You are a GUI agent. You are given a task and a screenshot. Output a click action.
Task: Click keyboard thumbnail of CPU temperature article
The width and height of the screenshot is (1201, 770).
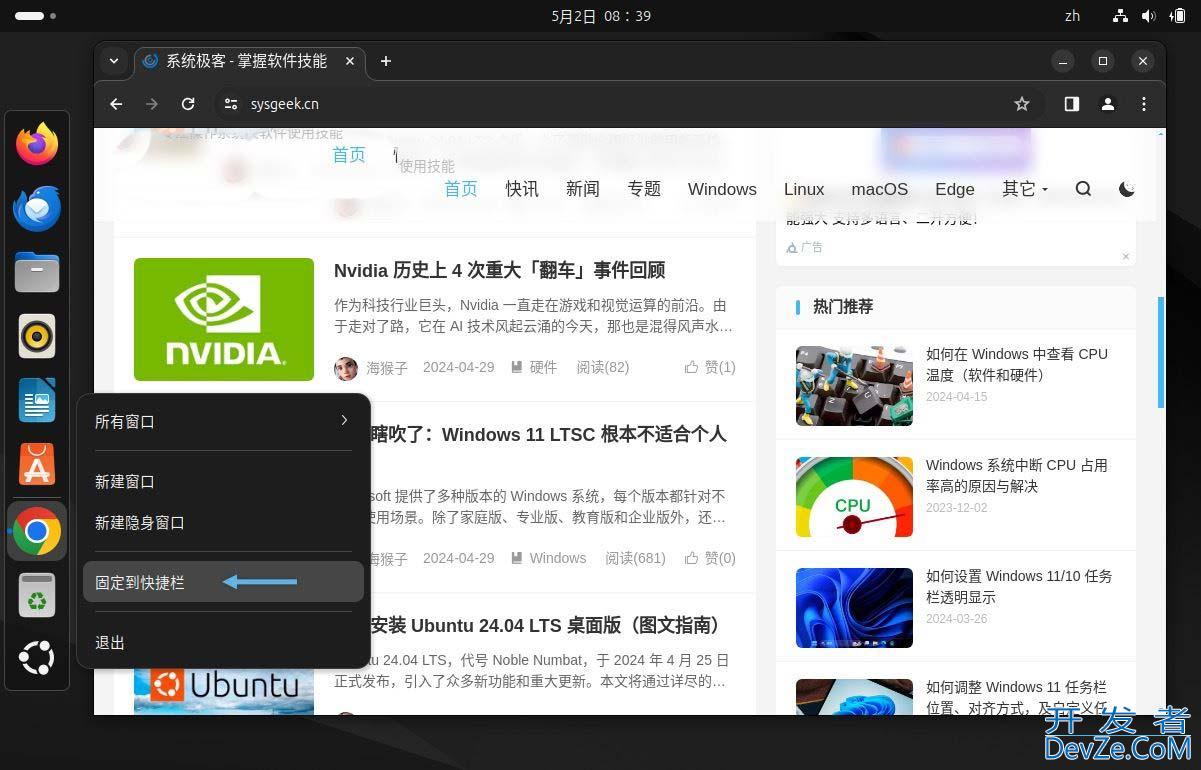(854, 386)
